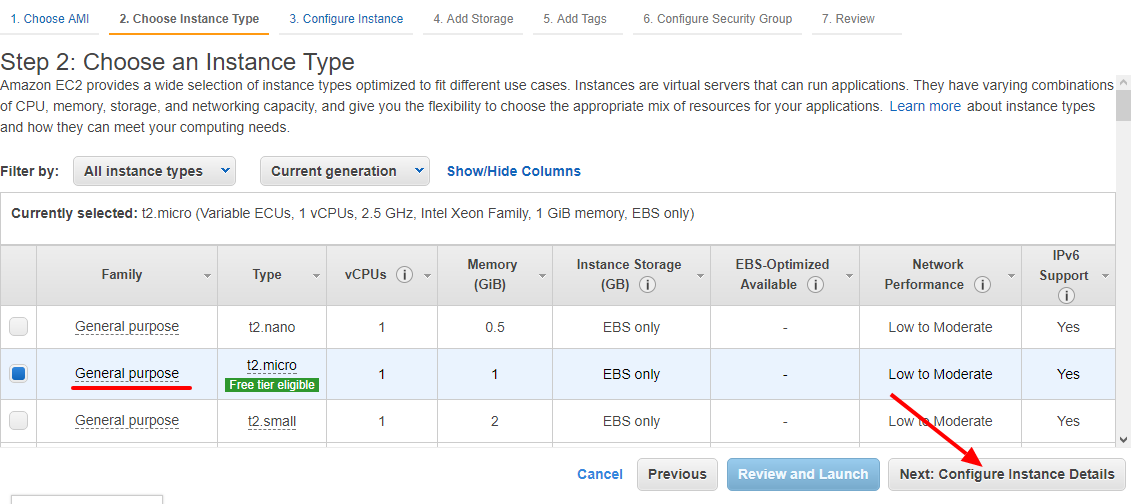
Task: Select the t2.small instance checkbox
Action: (x=18, y=420)
